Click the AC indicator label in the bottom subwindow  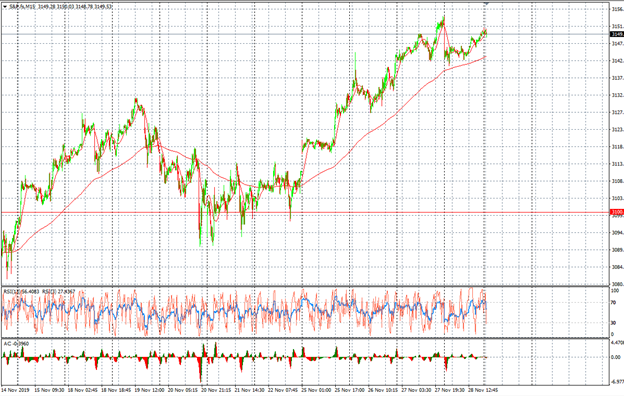point(16,344)
